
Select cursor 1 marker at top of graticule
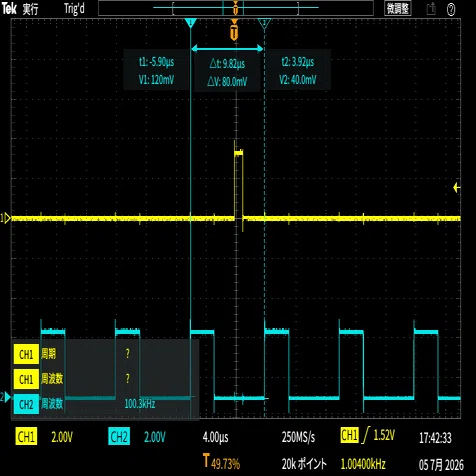[x=190, y=23]
